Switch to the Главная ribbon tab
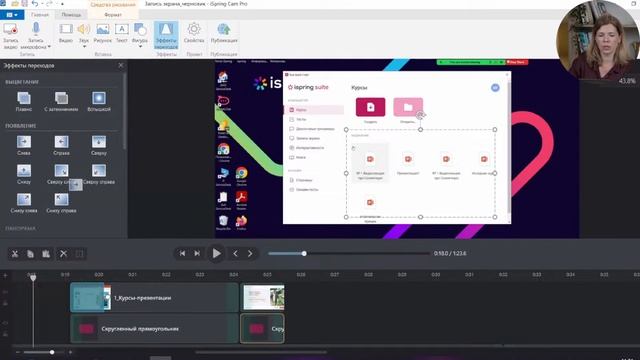Screen dimensions: 640x360 tap(40, 15)
